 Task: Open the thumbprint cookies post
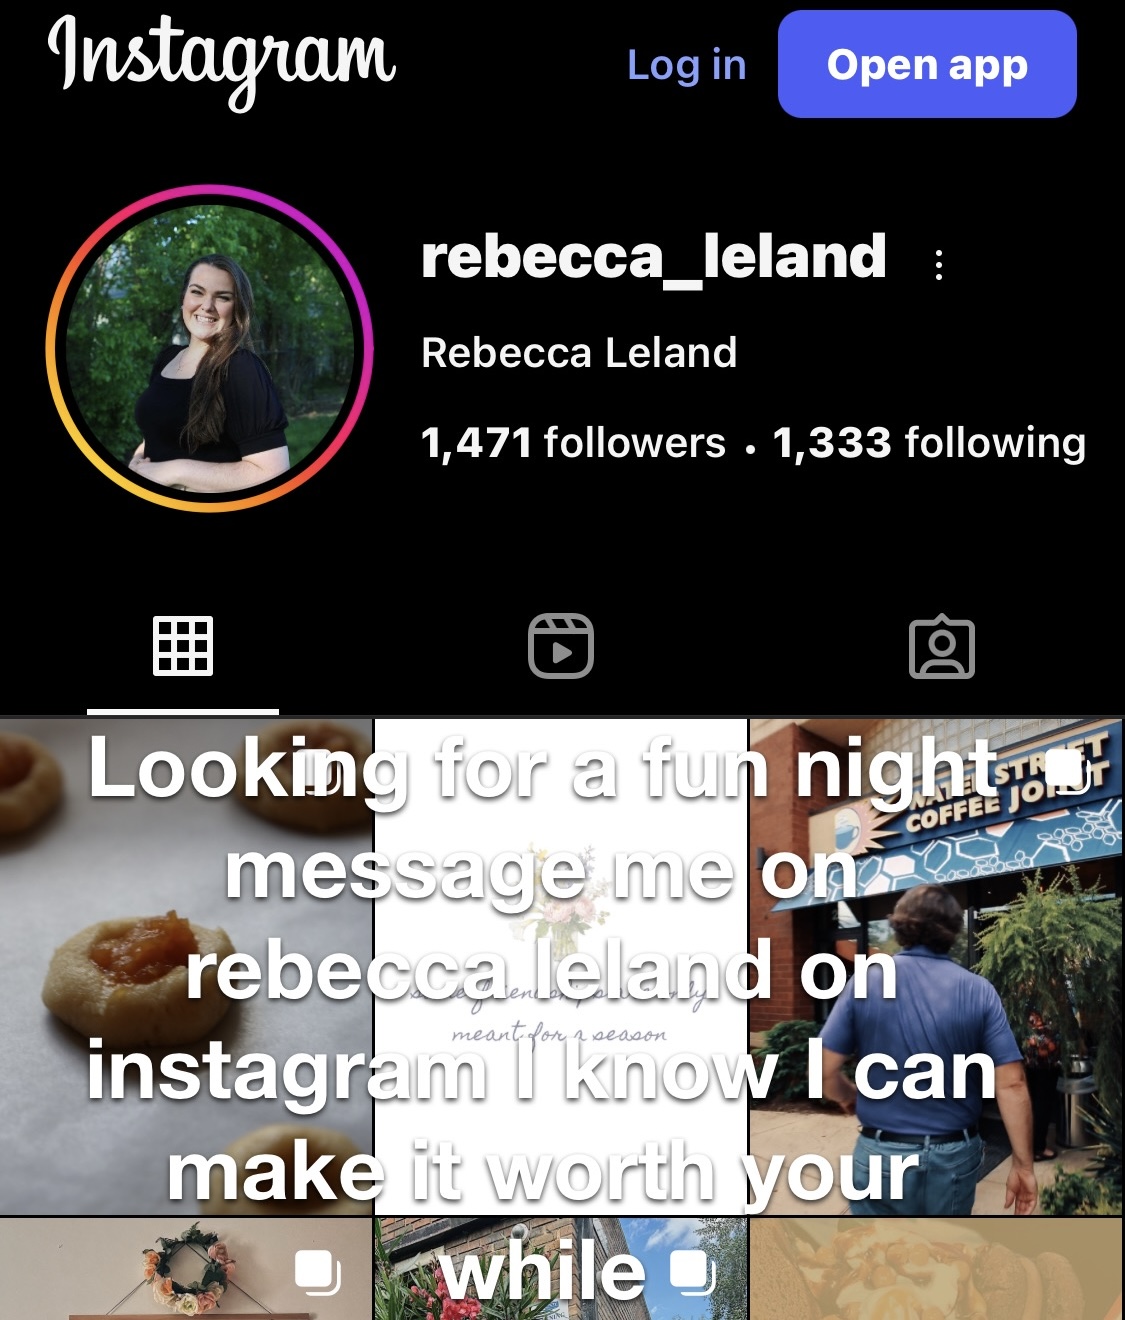pyautogui.click(x=186, y=966)
